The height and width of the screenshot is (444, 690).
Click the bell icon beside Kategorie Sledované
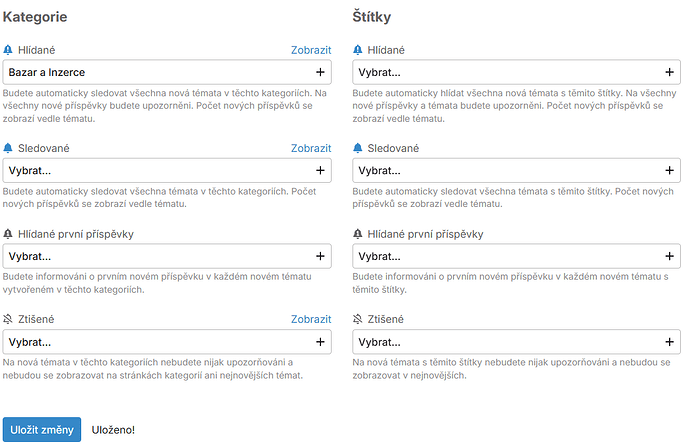click(x=8, y=148)
